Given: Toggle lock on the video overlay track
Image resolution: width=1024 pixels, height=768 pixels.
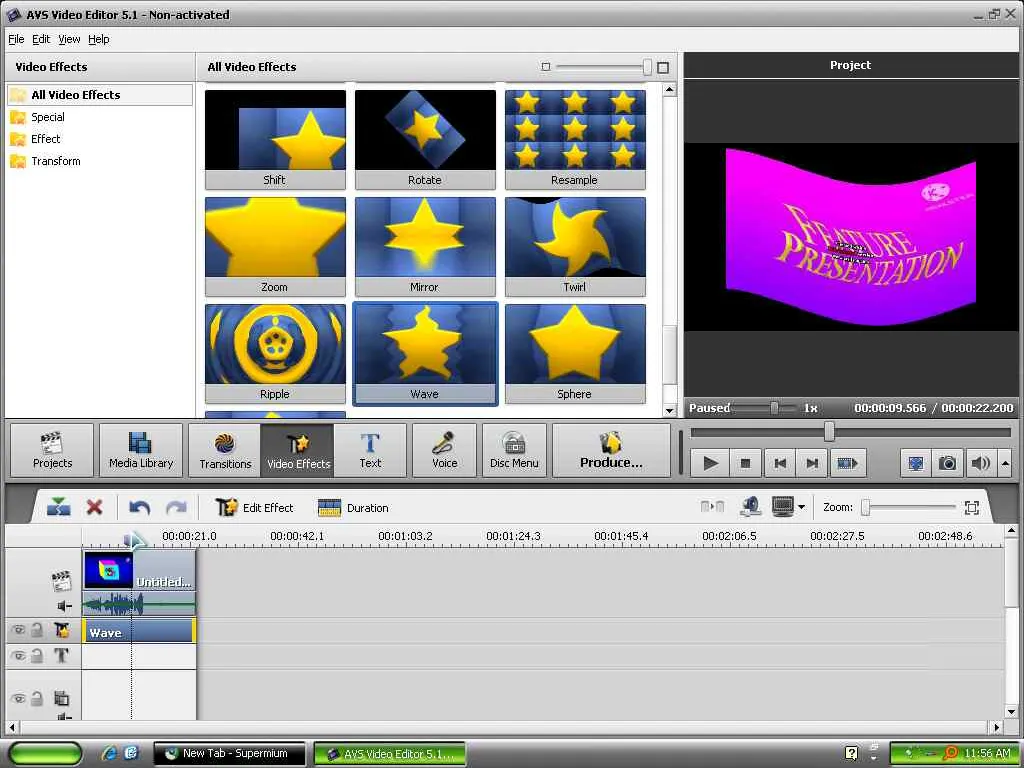Looking at the screenshot, I should (37, 699).
